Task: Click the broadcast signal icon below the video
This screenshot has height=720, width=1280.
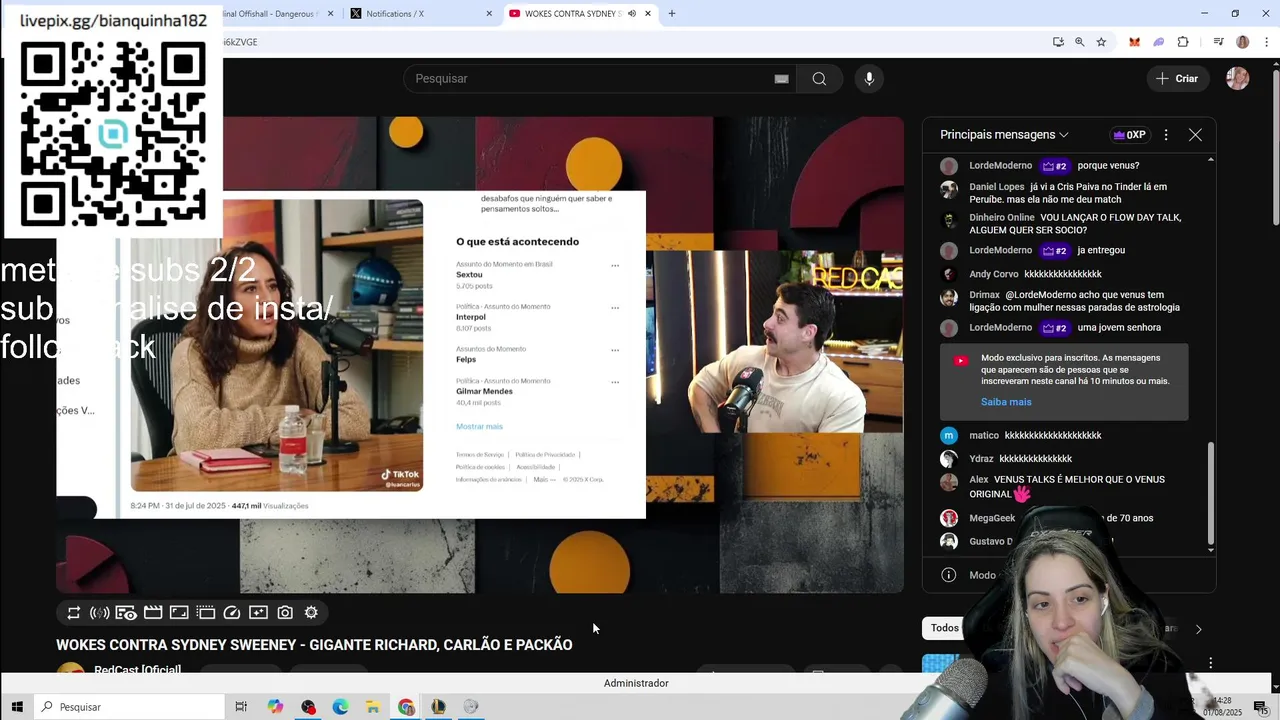Action: pos(99,613)
